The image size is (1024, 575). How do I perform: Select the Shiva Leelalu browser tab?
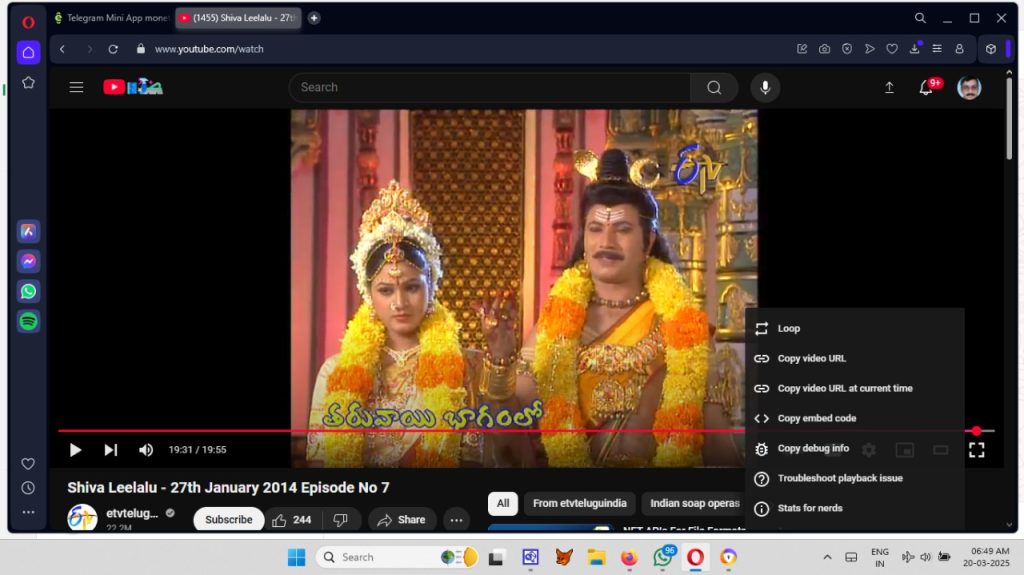click(x=238, y=18)
